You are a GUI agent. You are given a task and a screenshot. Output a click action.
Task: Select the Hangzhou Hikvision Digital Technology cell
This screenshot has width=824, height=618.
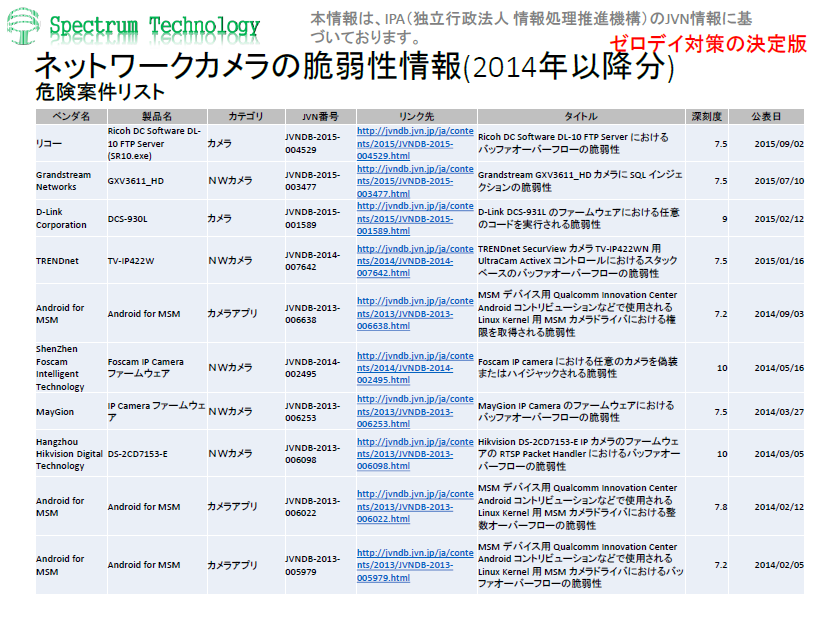[x=69, y=454]
